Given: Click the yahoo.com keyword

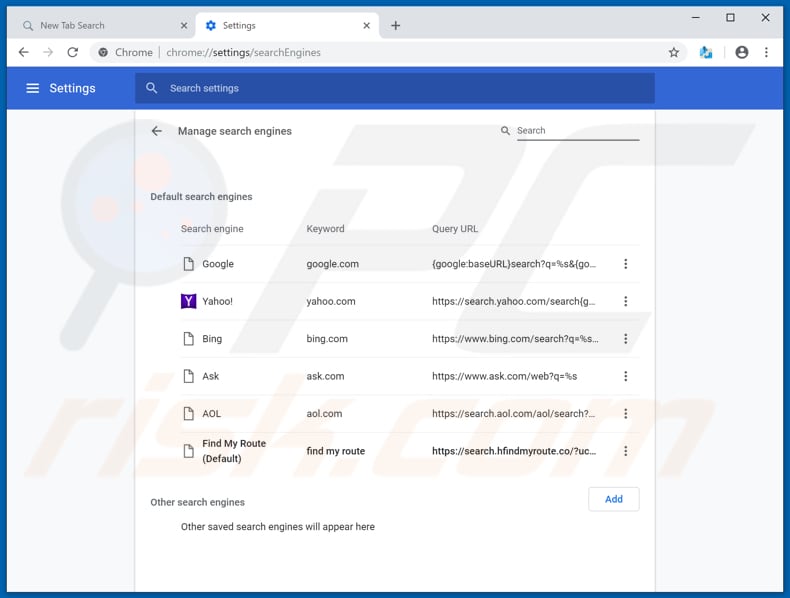Looking at the screenshot, I should [x=331, y=301].
